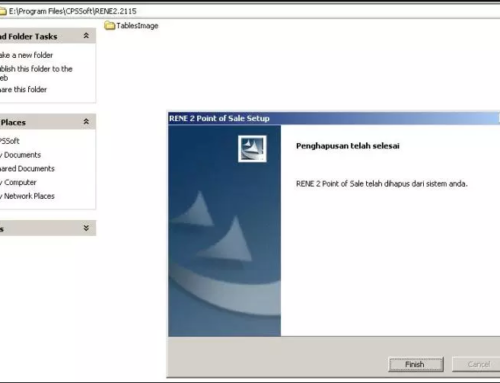
Task: Click the File and Folder Tasks header
Action: [48, 36]
